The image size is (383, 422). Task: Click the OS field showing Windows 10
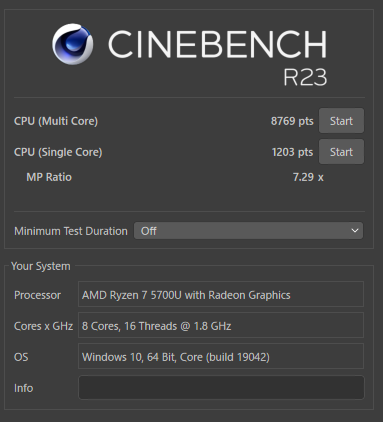pyautogui.click(x=221, y=356)
